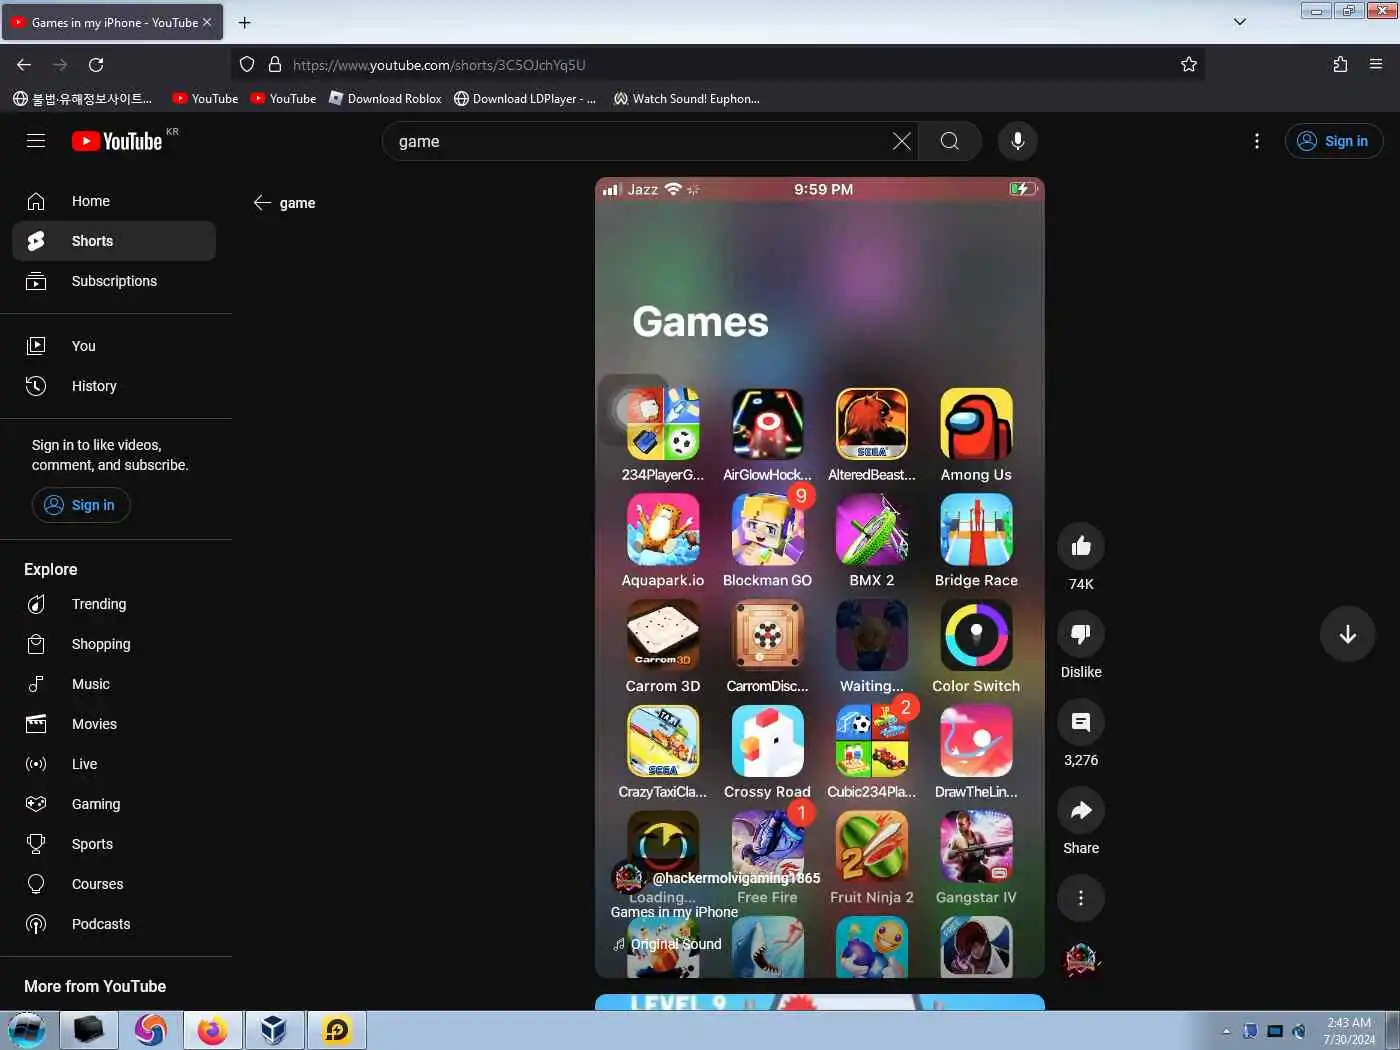Open Download LDPlayer bookmark
This screenshot has height=1050, width=1400.
525,99
